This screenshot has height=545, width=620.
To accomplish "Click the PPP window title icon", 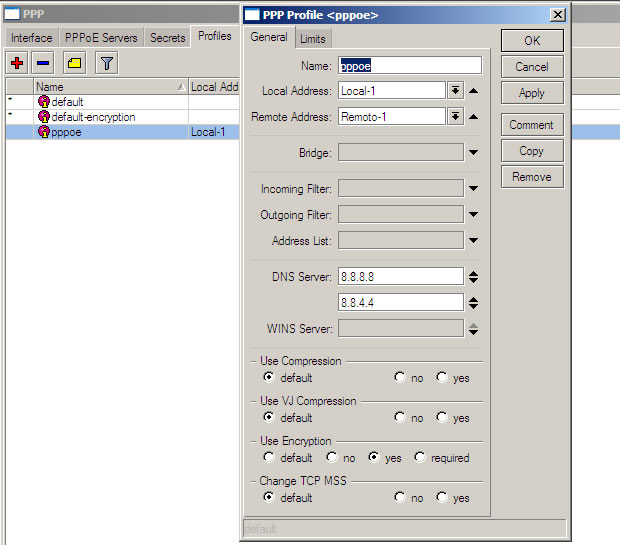I will 11,14.
